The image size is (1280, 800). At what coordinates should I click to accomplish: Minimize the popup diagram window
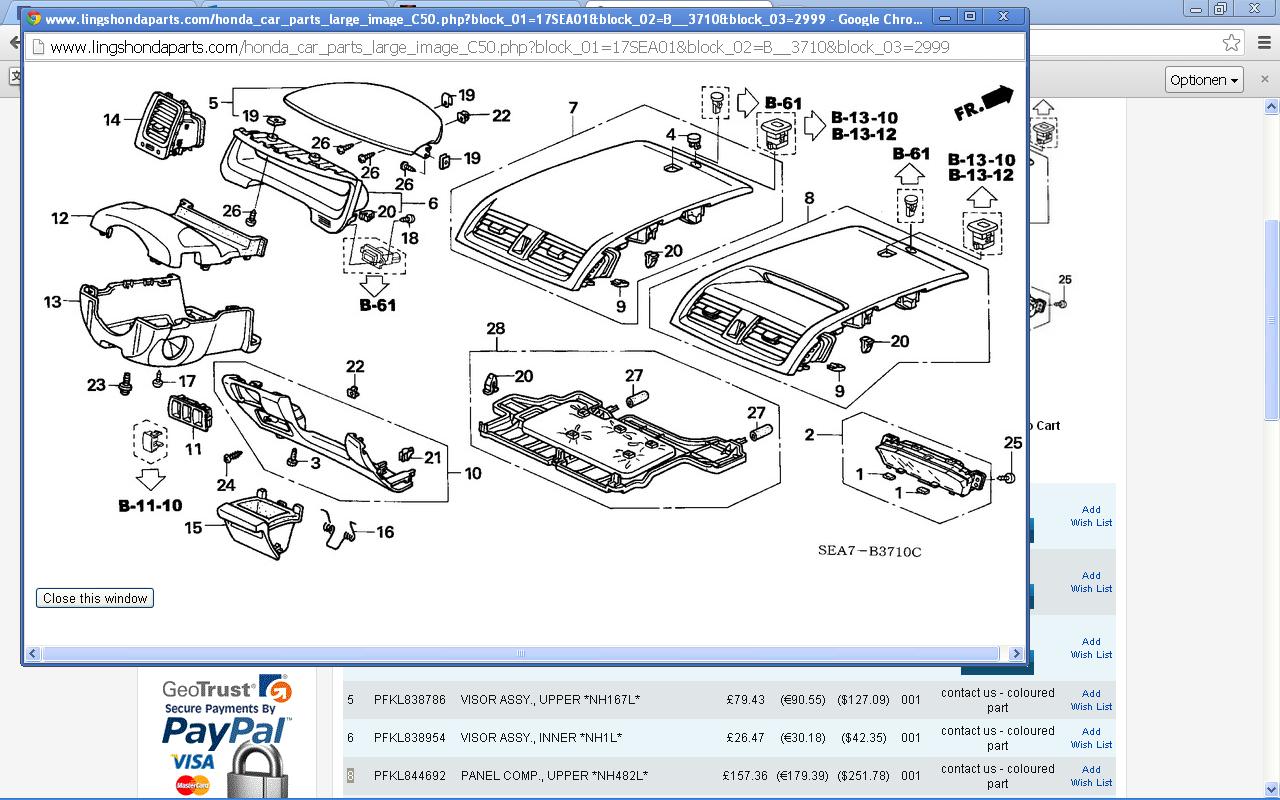coord(945,17)
